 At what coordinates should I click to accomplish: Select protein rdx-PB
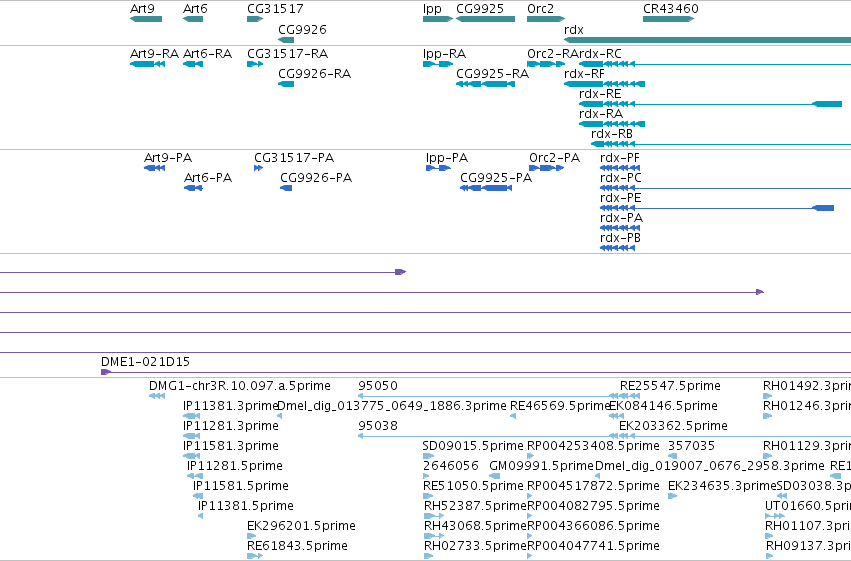point(618,248)
